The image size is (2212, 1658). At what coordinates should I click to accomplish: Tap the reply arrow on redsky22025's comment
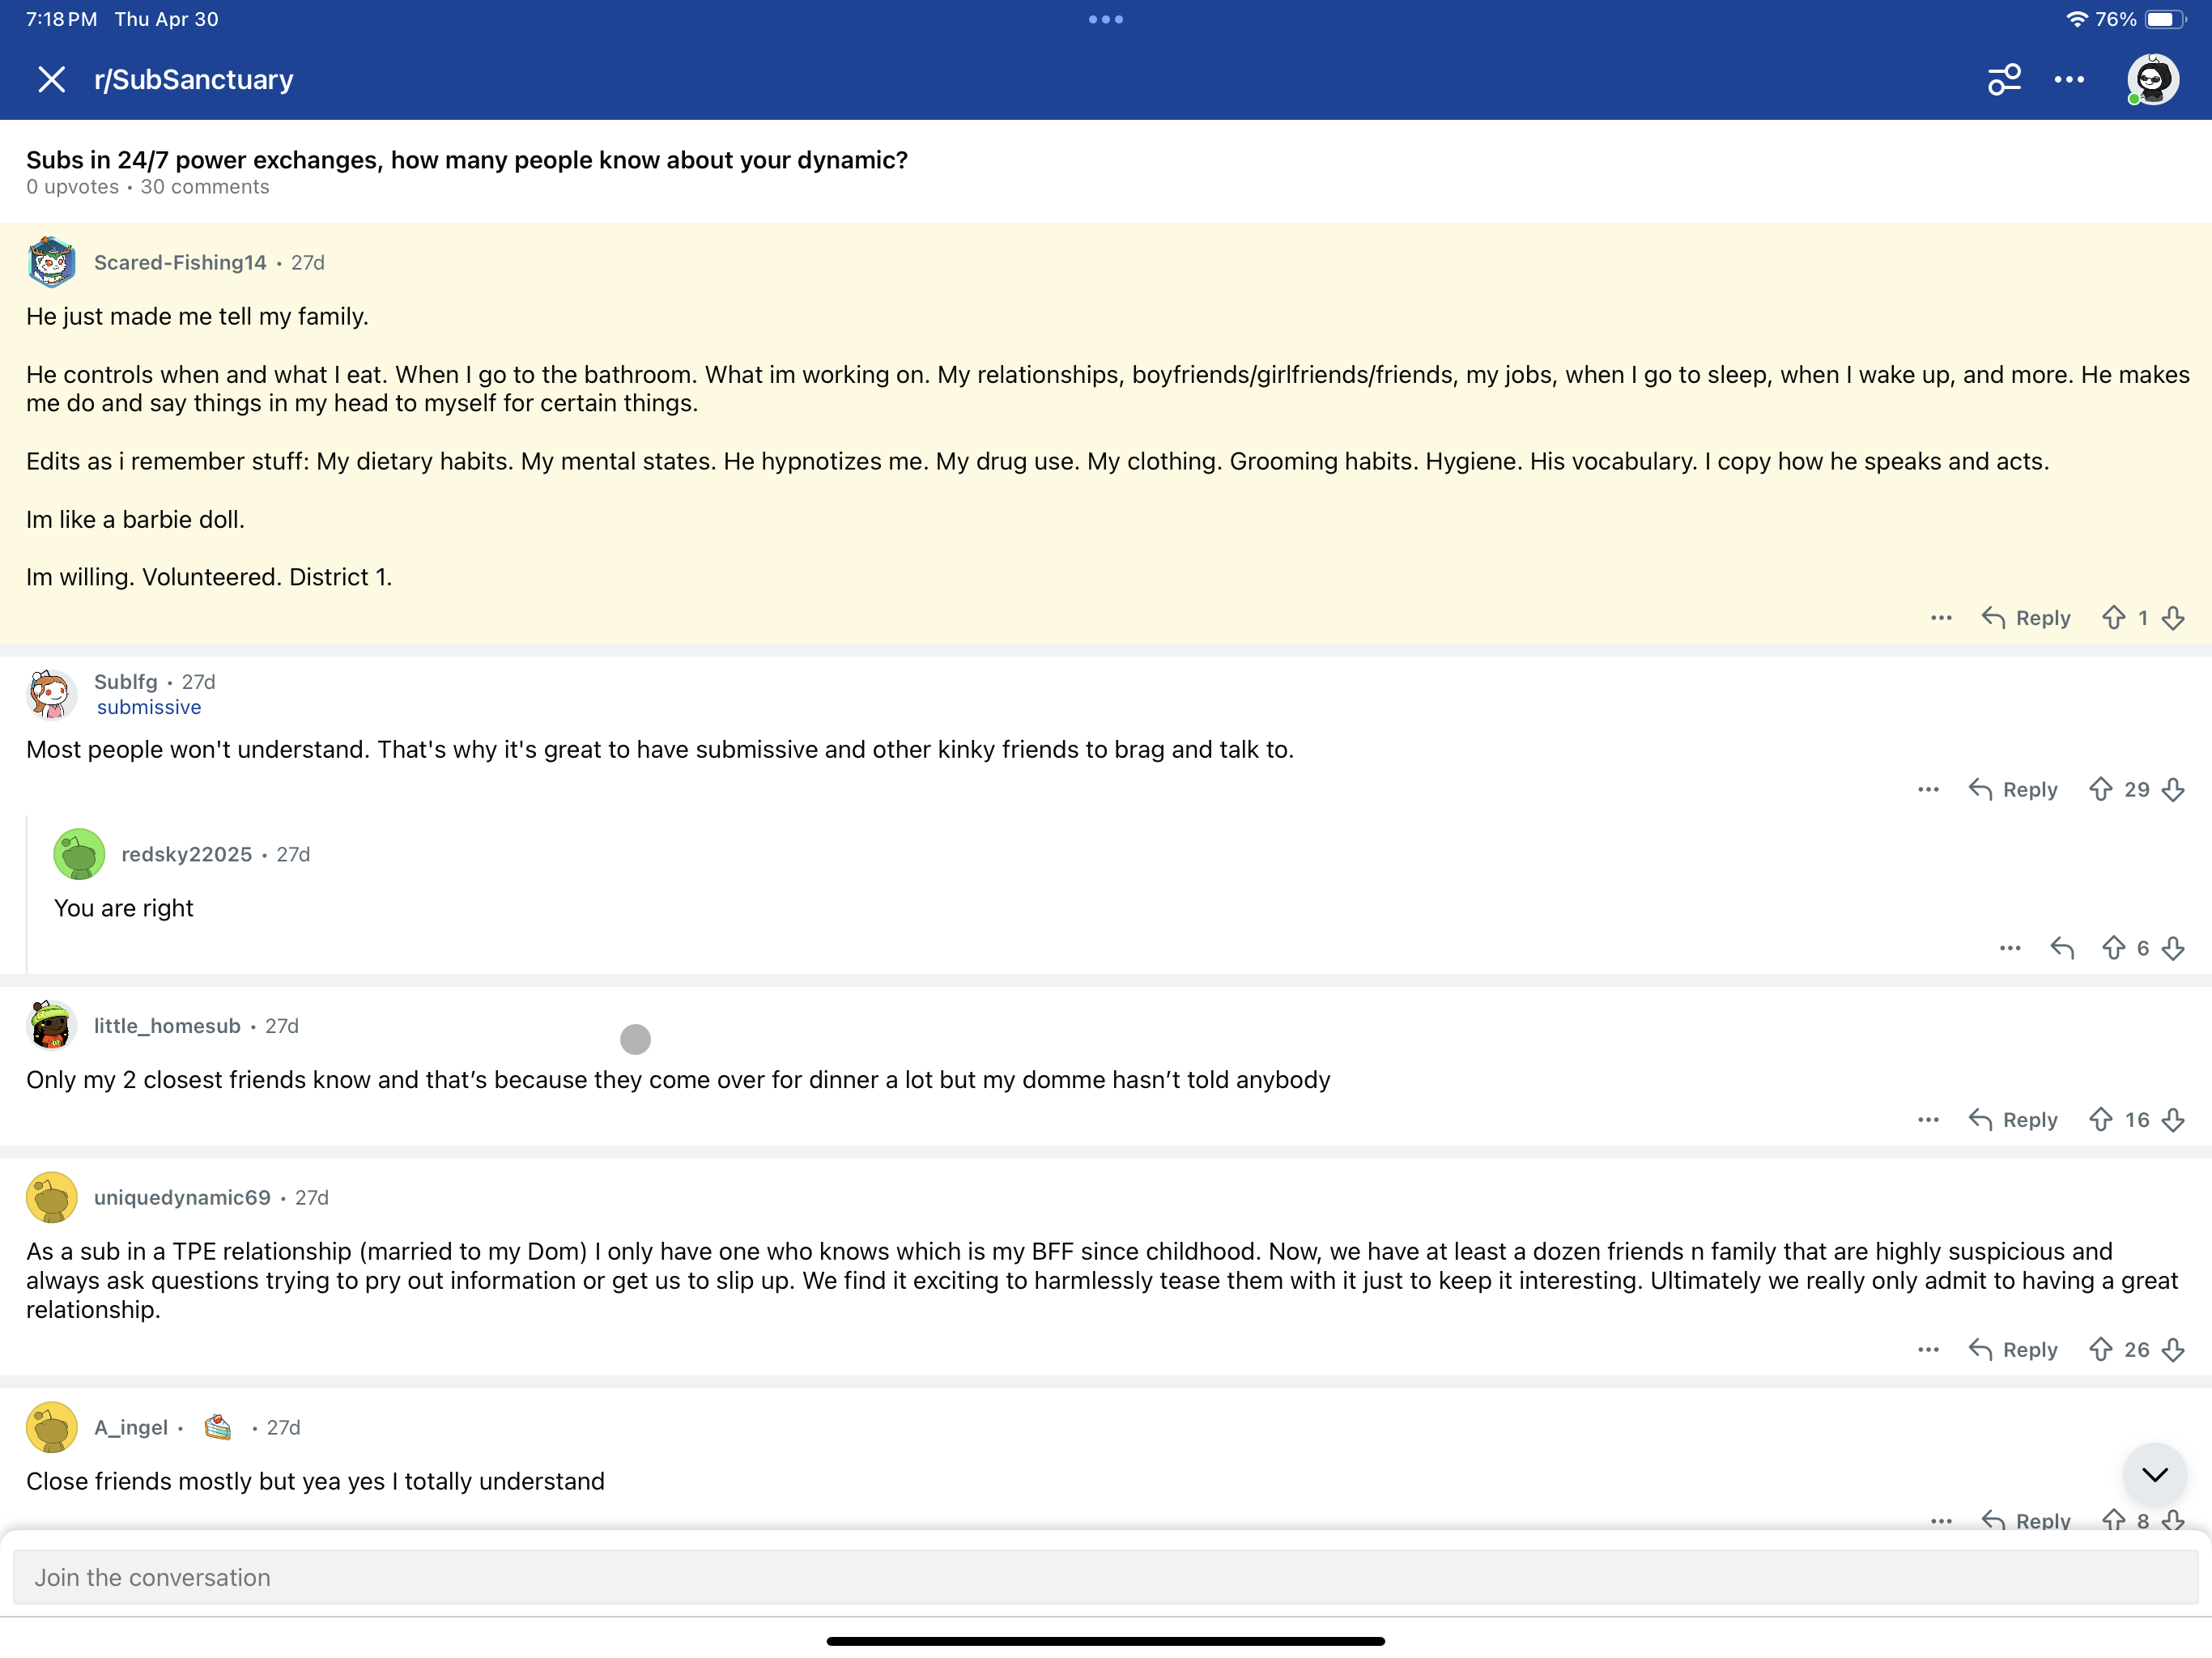[x=2062, y=948]
